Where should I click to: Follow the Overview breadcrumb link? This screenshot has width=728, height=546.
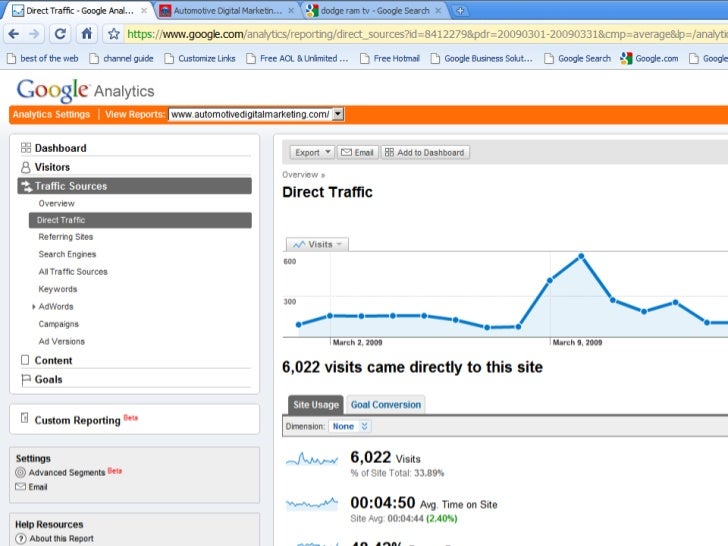pos(300,175)
